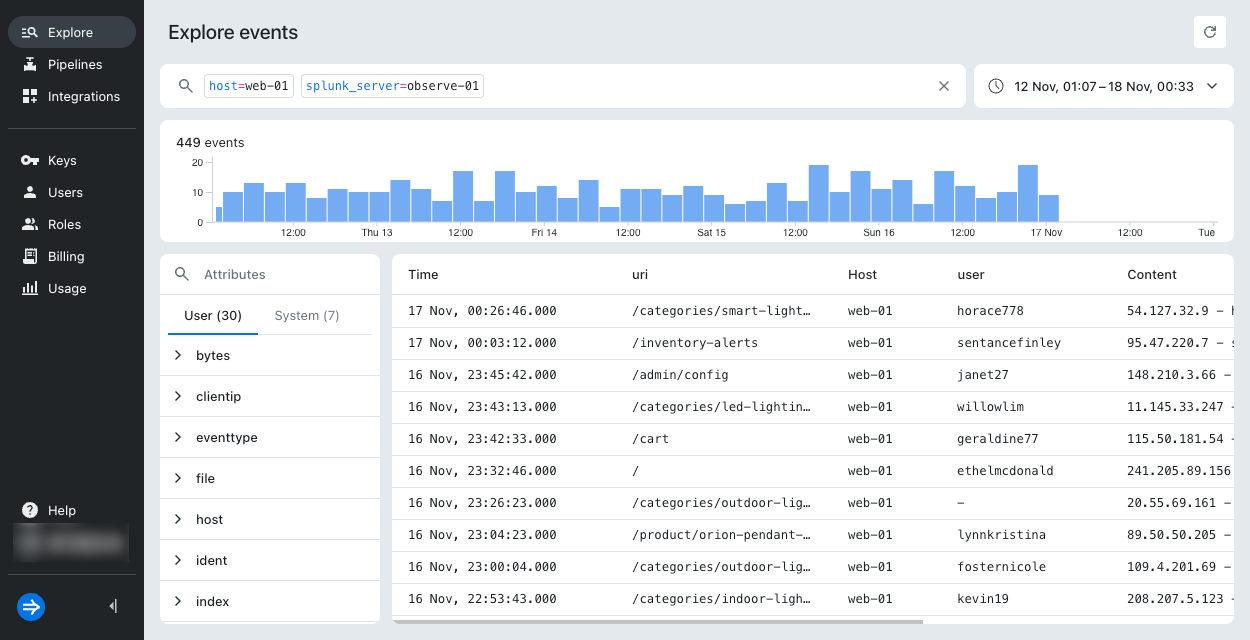Expand the clientip attribute
Viewport: 1250px width, 640px height.
pos(178,396)
